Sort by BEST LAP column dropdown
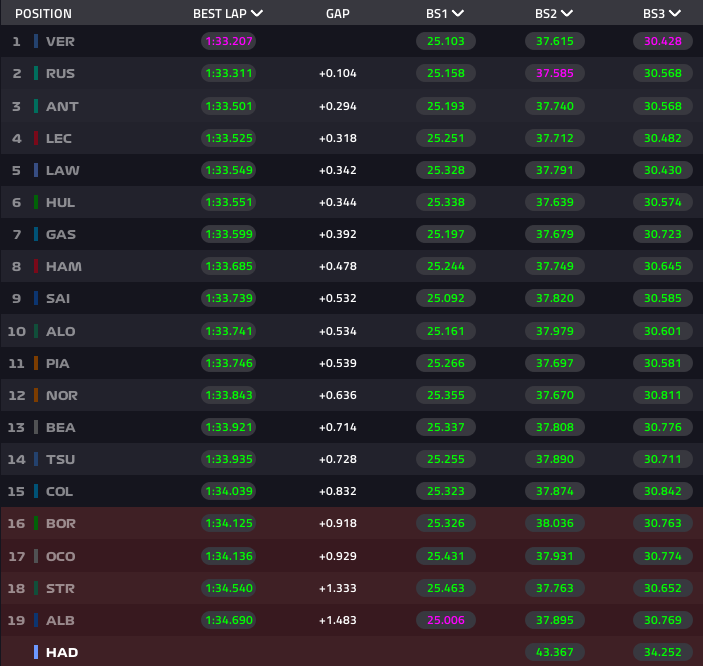 click(257, 14)
